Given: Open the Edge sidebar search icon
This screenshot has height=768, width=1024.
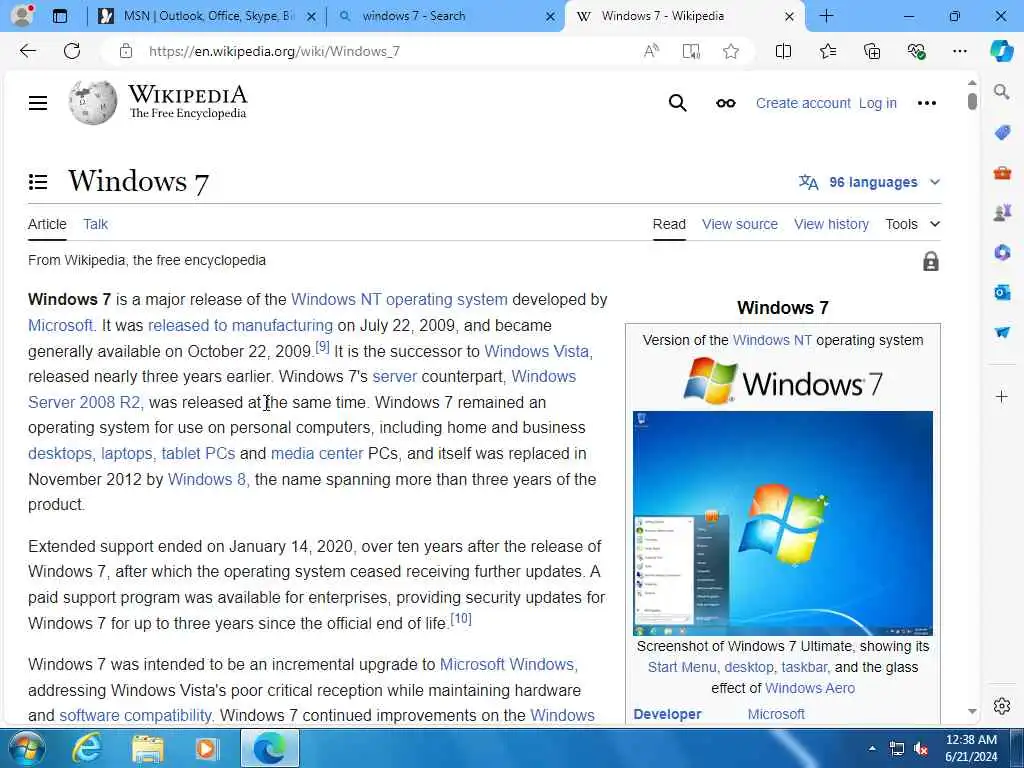Looking at the screenshot, I should coord(1001,92).
